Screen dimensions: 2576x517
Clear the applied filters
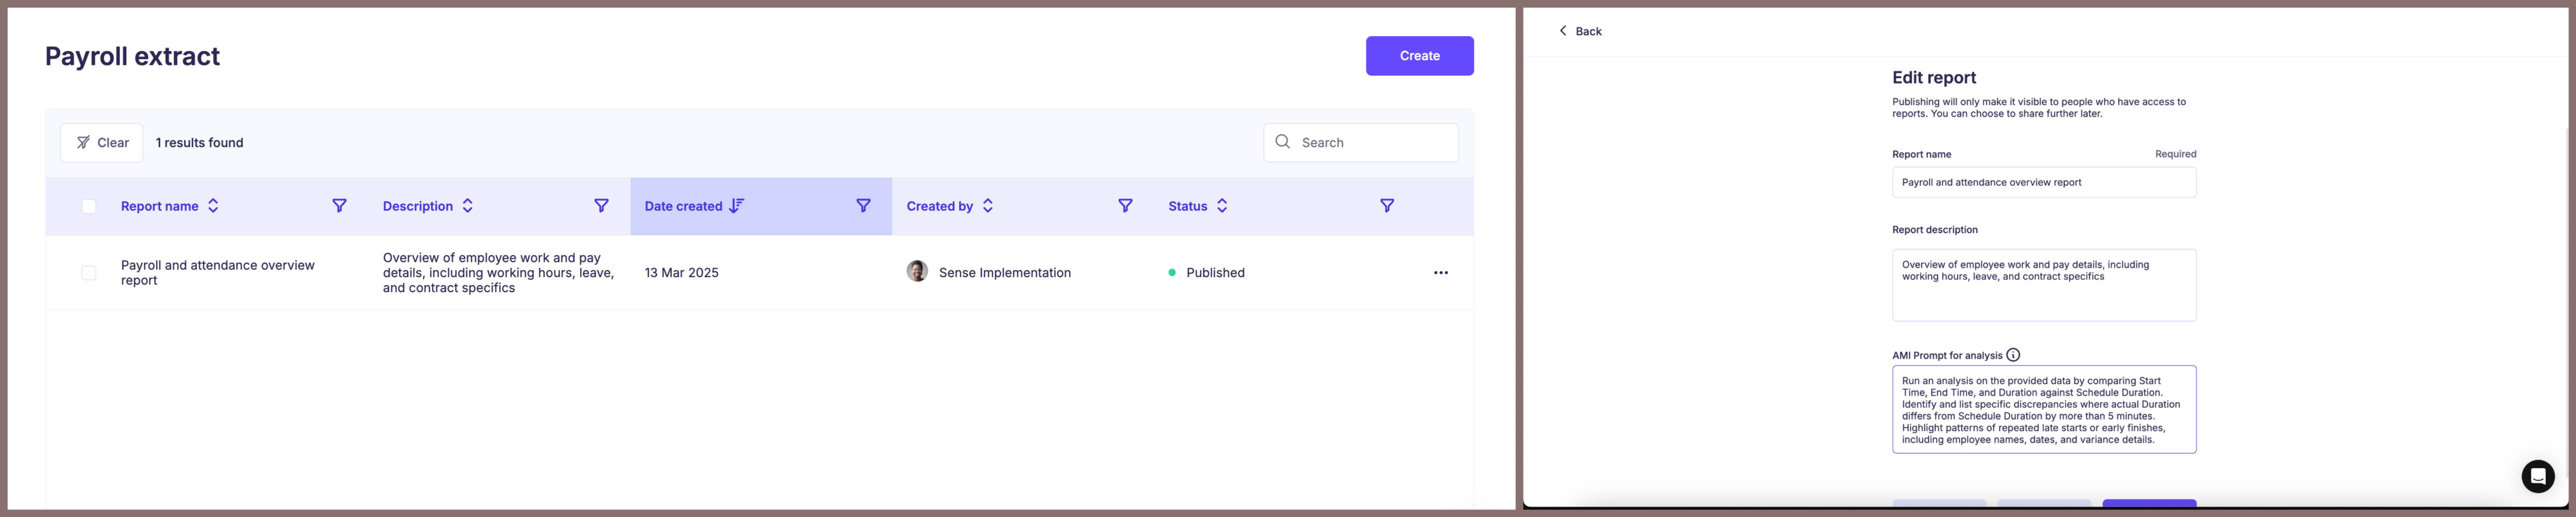pyautogui.click(x=102, y=143)
